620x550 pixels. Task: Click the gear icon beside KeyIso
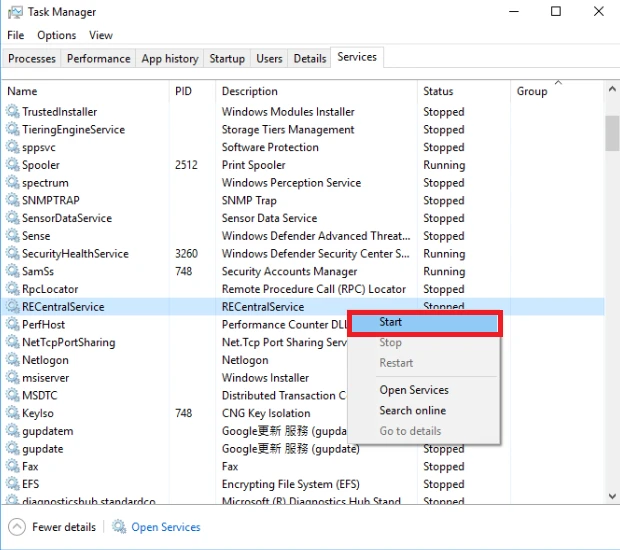[13, 413]
